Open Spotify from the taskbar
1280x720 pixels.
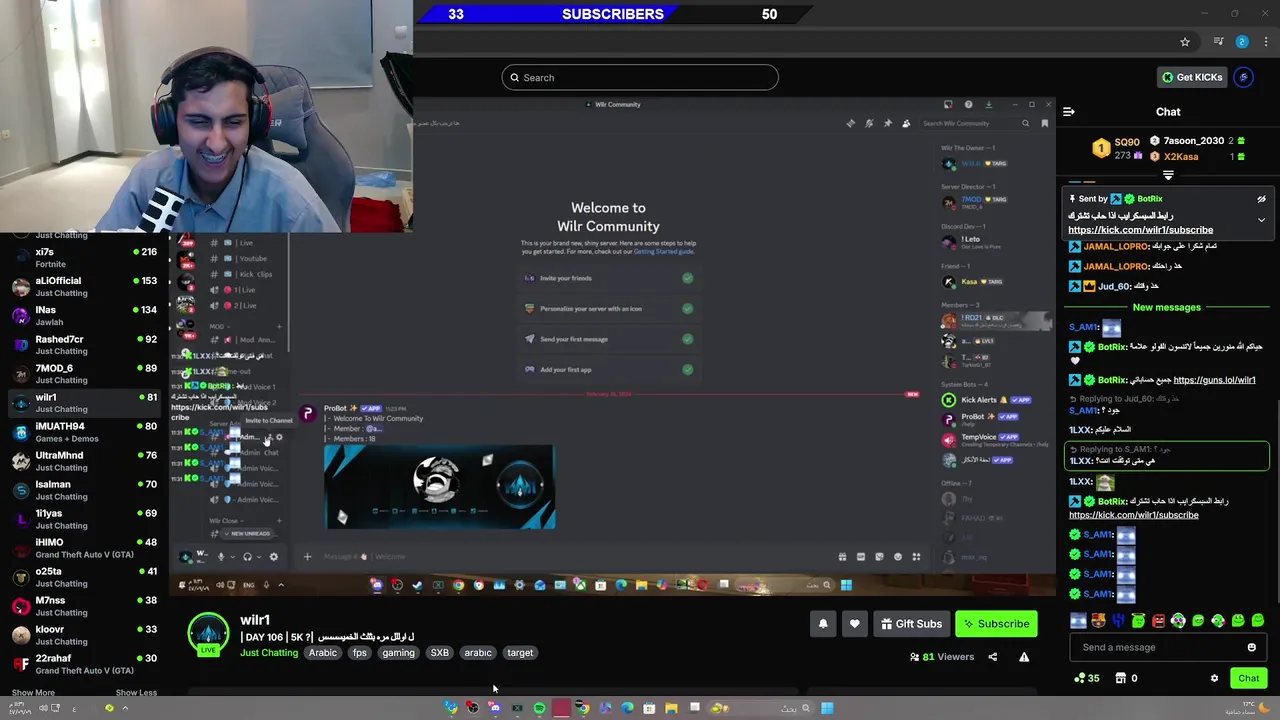(539, 708)
